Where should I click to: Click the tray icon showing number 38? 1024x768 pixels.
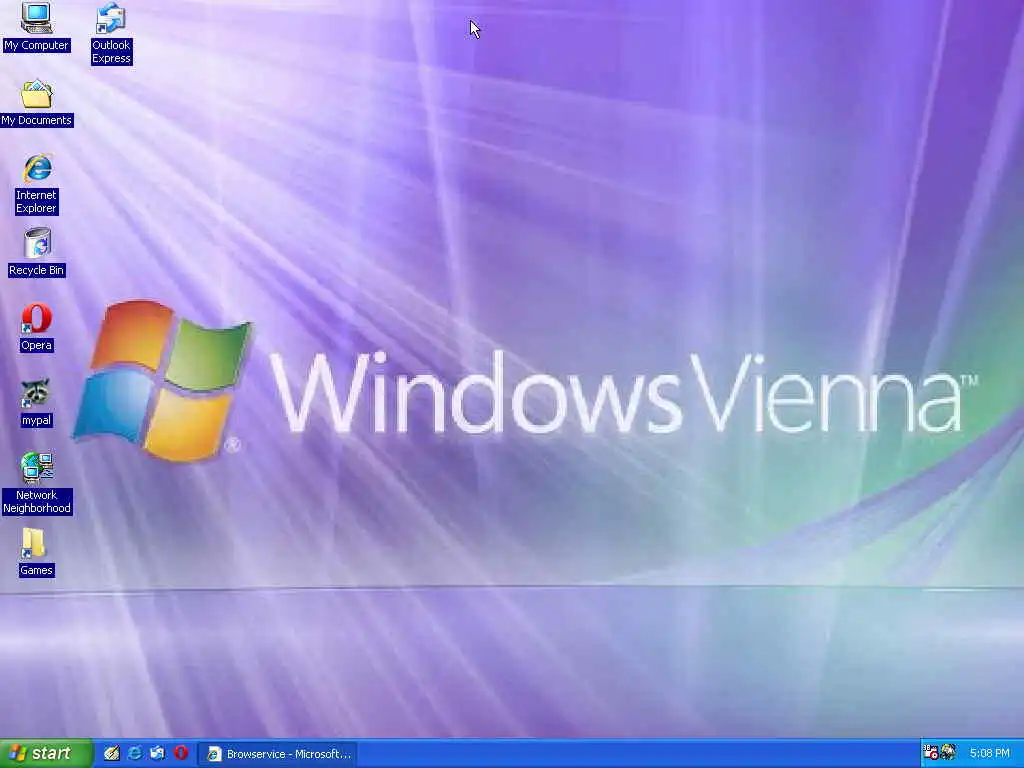(931, 753)
